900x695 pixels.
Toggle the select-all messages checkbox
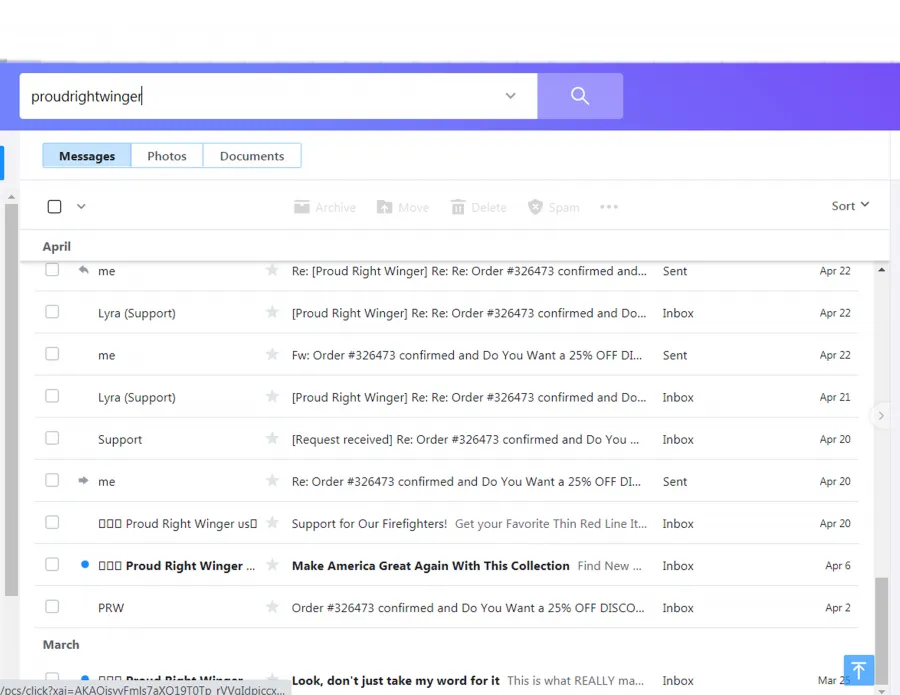[x=55, y=207]
